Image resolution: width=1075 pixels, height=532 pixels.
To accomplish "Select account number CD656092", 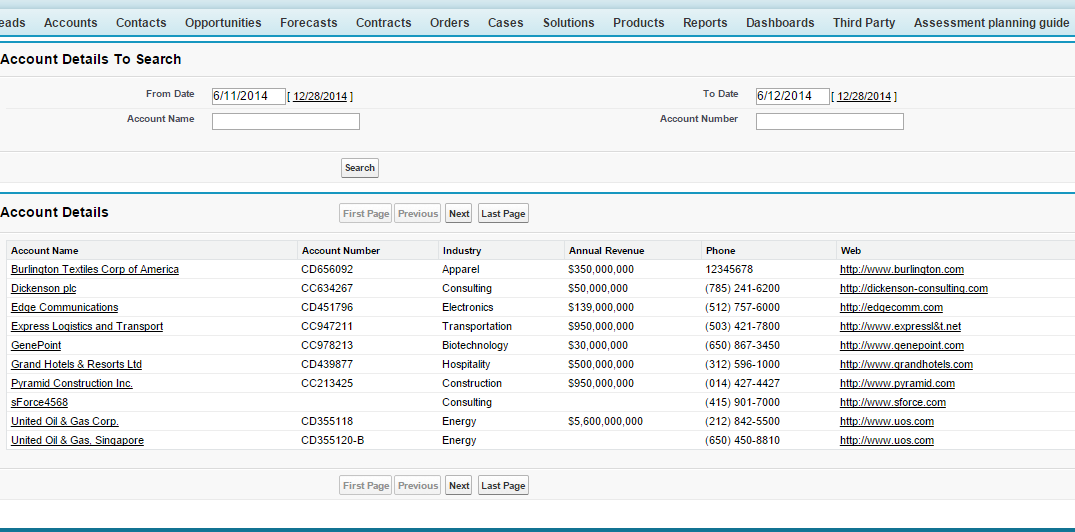I will [x=327, y=269].
